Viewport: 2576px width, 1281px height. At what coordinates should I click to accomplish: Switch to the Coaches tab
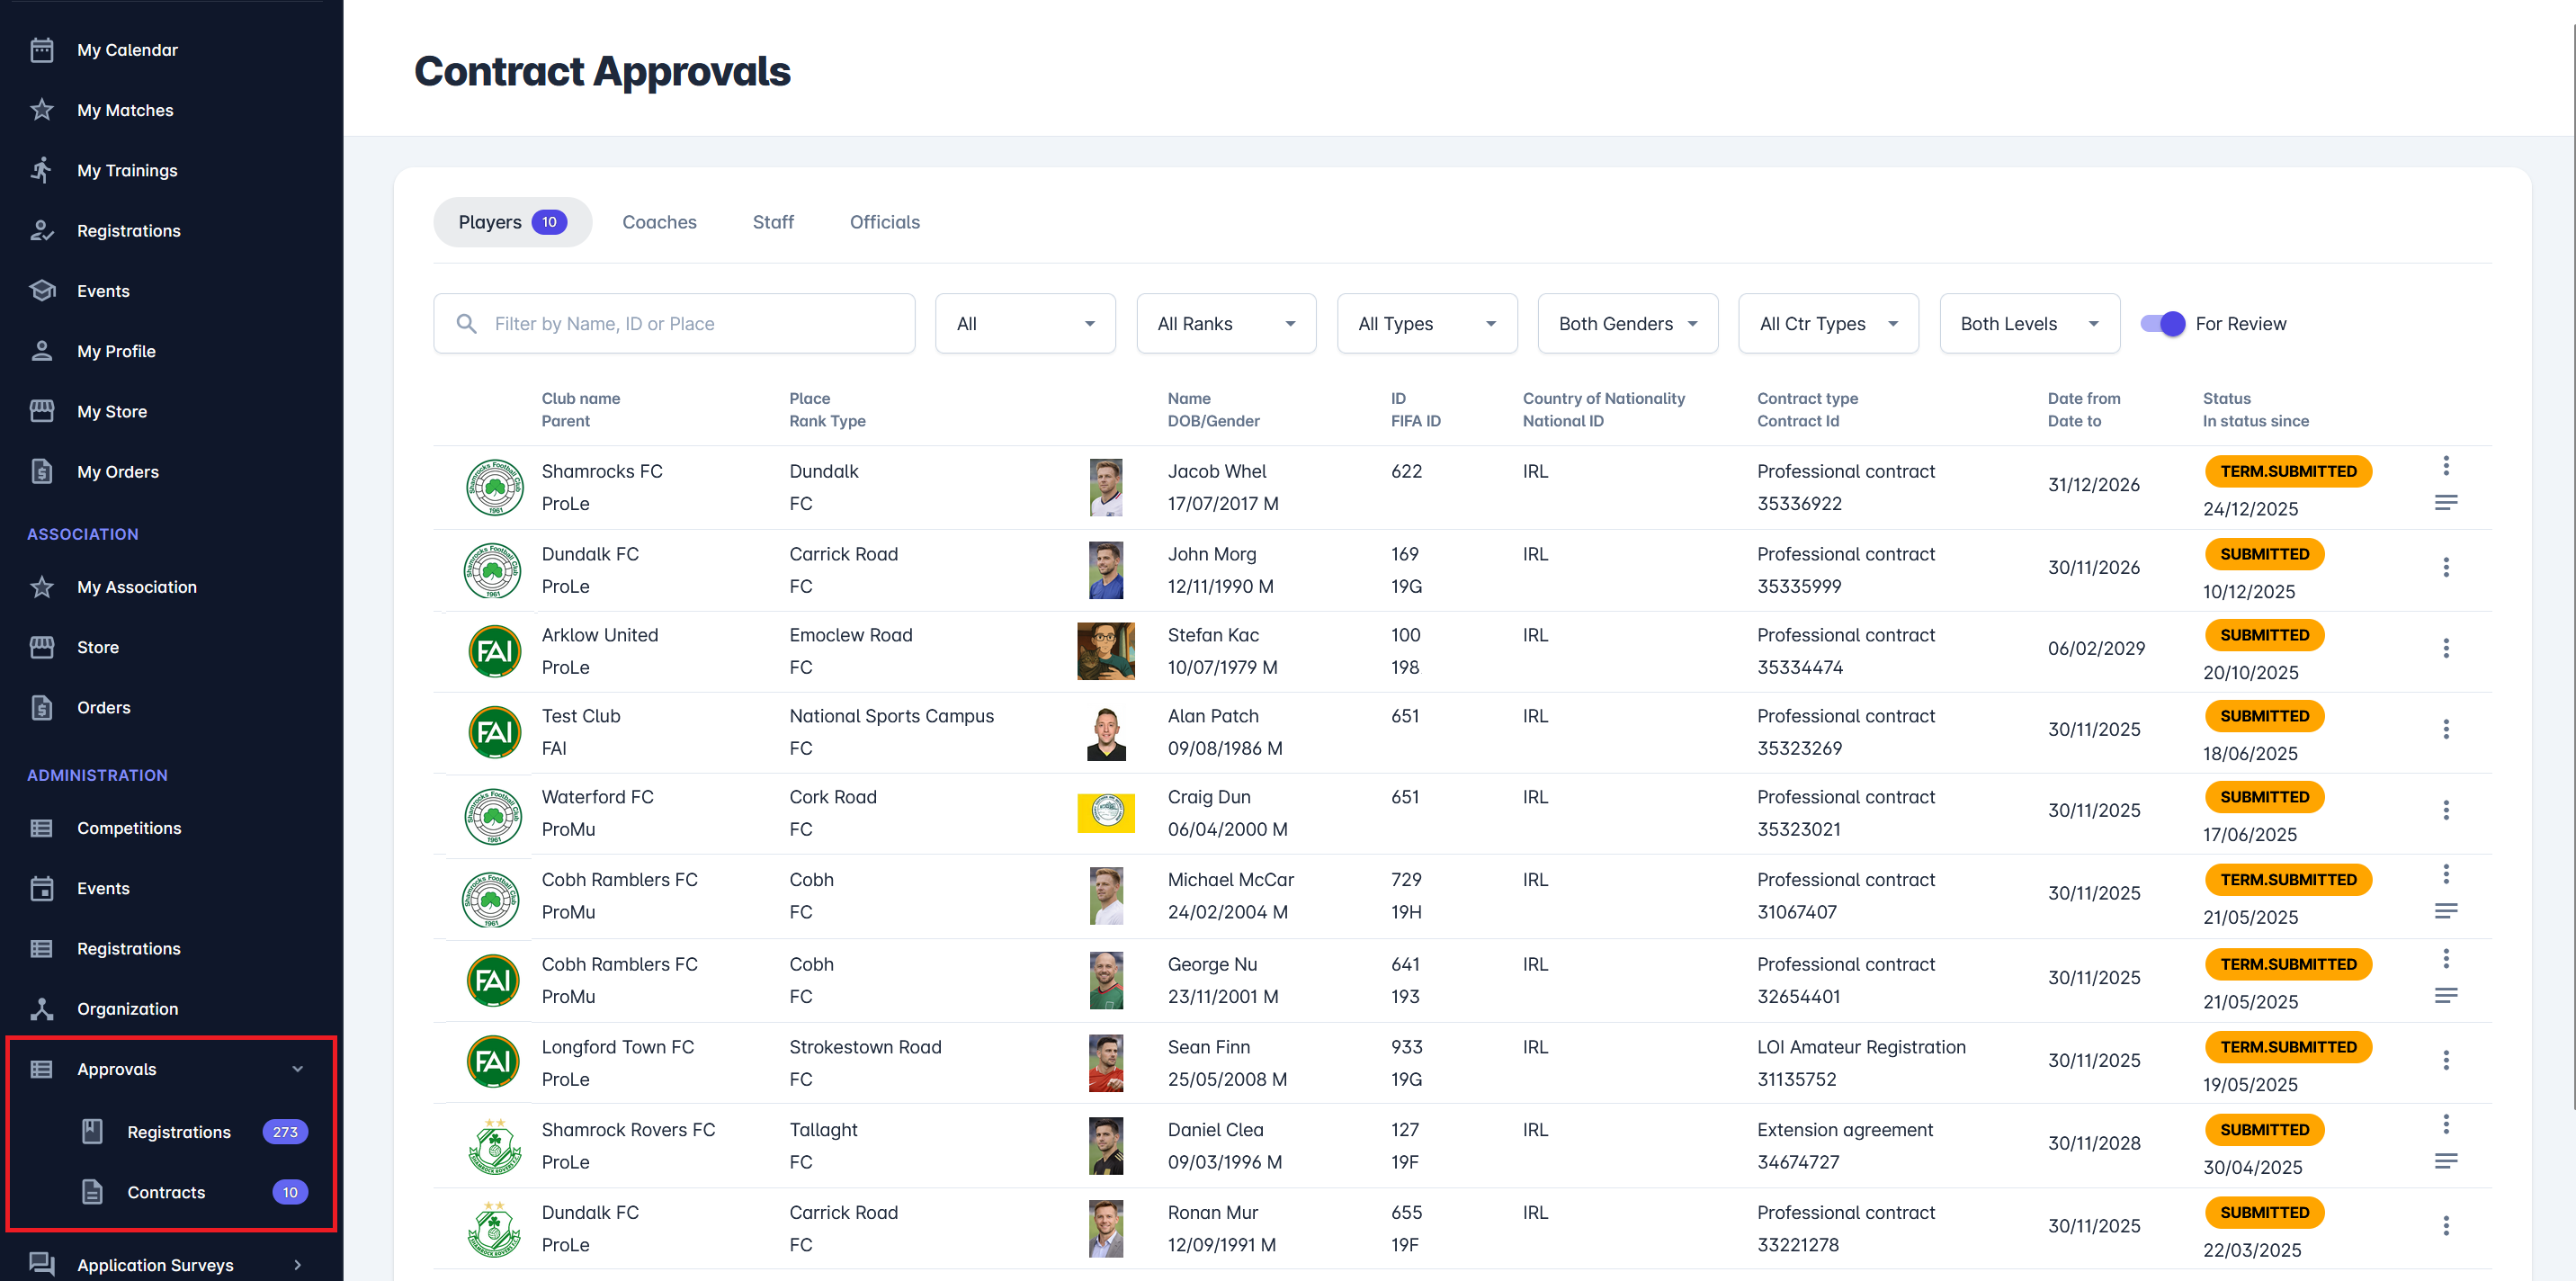[659, 222]
